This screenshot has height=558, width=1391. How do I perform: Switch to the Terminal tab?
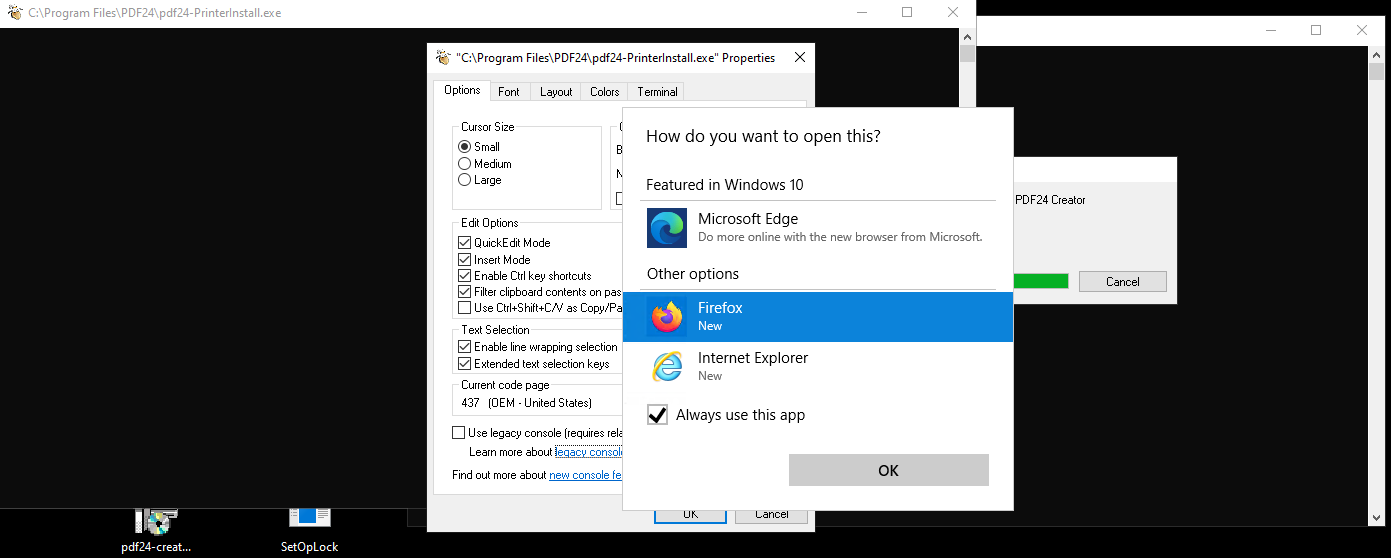pos(657,92)
